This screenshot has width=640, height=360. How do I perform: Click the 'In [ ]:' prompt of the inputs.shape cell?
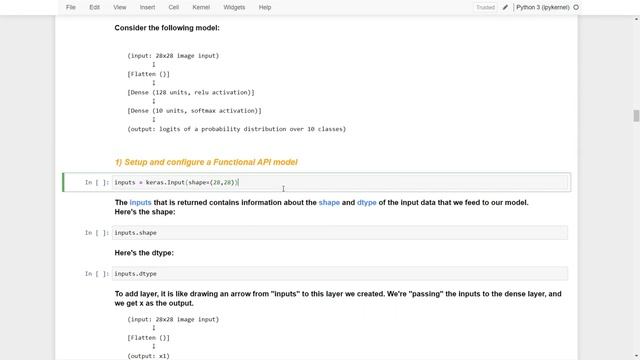(97, 233)
